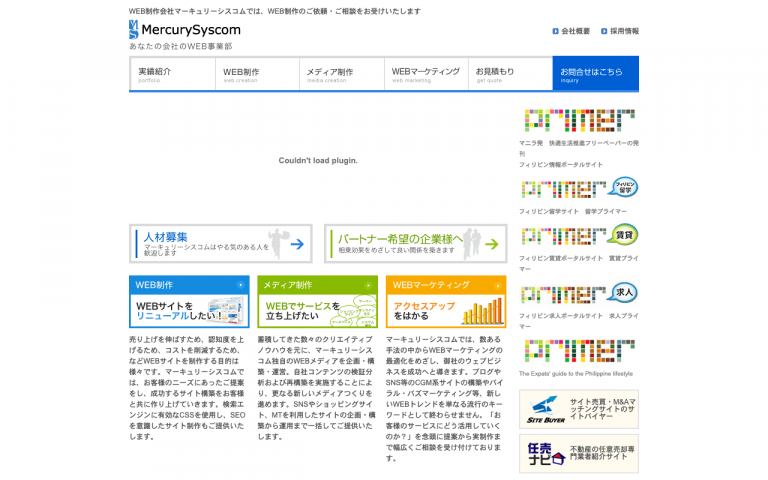Screen dimensions: 768x480
Task: Open the お問合せはこちら inquiry menu item
Action: [x=596, y=73]
